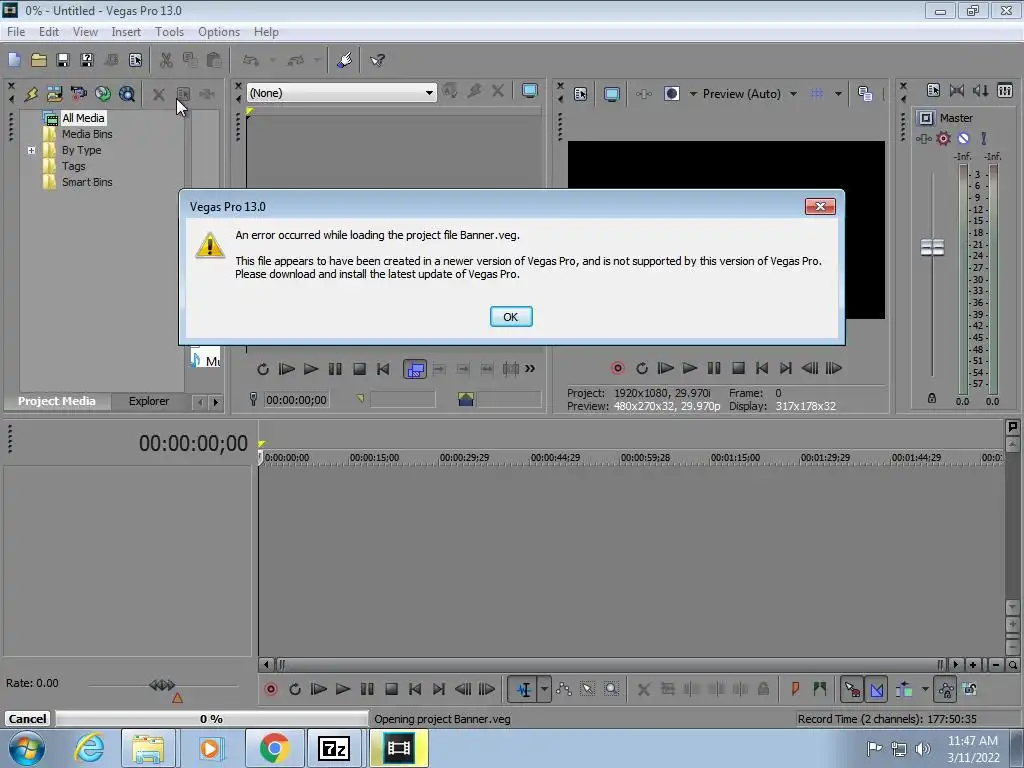Toggle the Master fader lock icon
This screenshot has width=1024, height=768.
(932, 398)
